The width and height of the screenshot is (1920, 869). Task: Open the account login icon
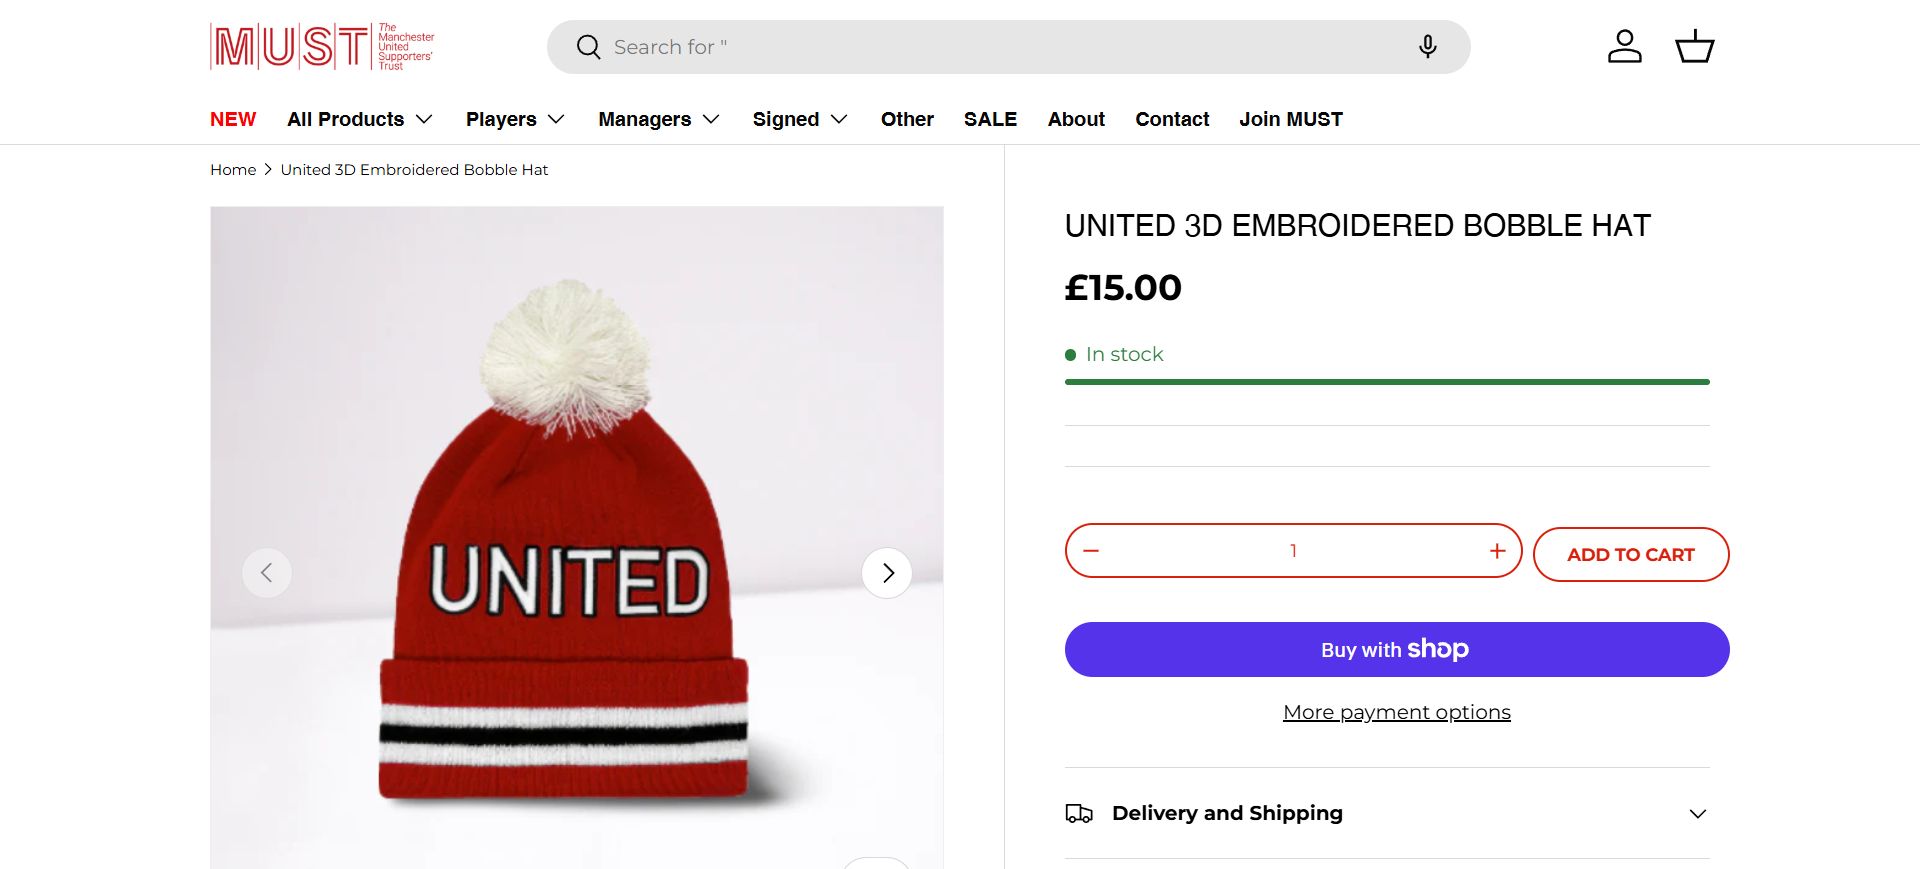pos(1624,47)
